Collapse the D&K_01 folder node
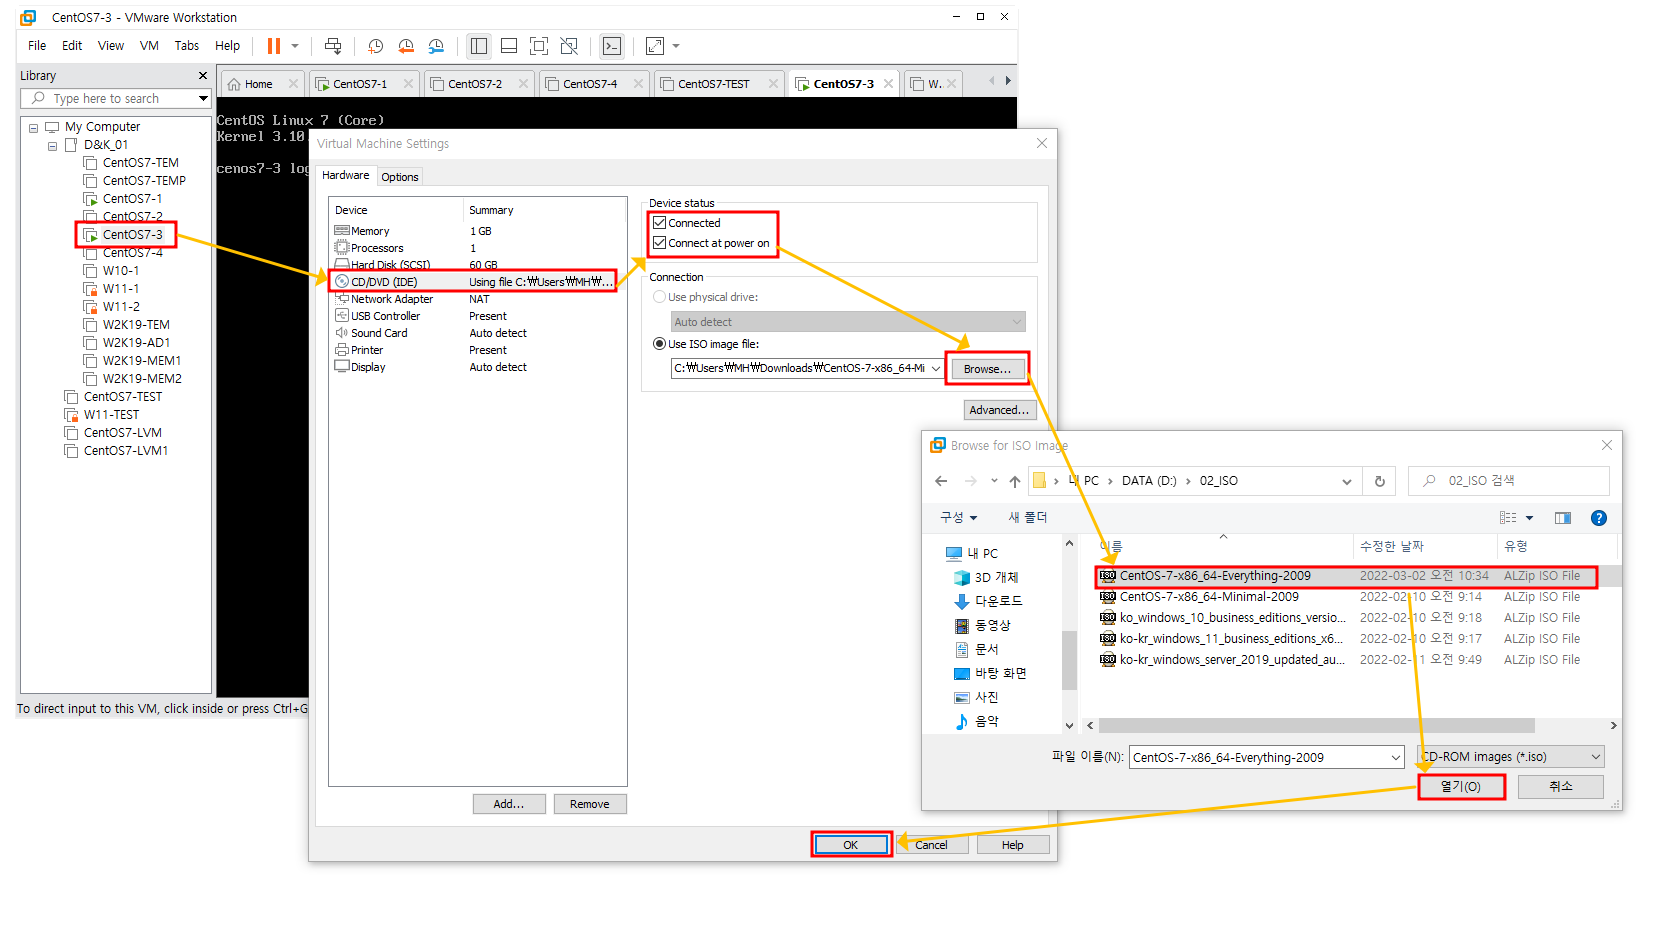Viewport: 1667px width, 926px height. click(52, 146)
